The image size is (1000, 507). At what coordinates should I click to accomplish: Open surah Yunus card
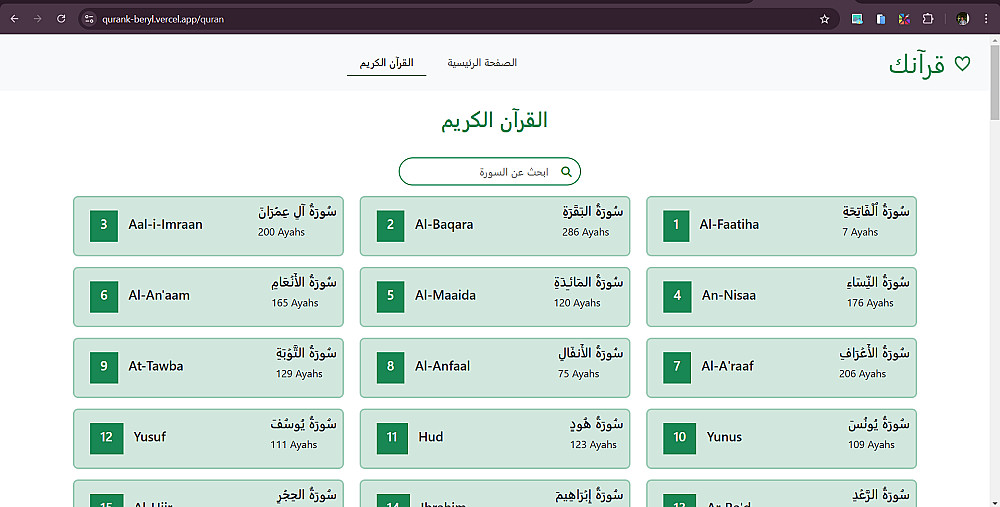pyautogui.click(x=781, y=439)
